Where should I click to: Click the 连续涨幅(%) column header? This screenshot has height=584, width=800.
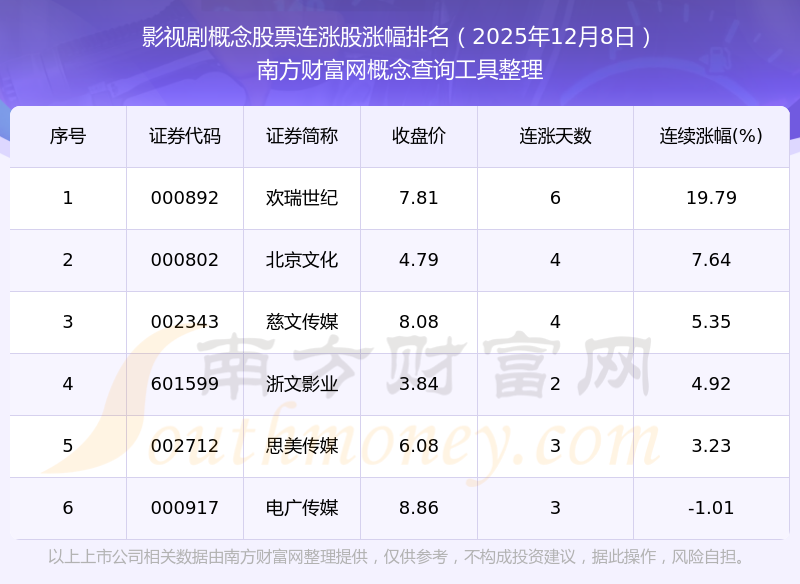pos(711,136)
